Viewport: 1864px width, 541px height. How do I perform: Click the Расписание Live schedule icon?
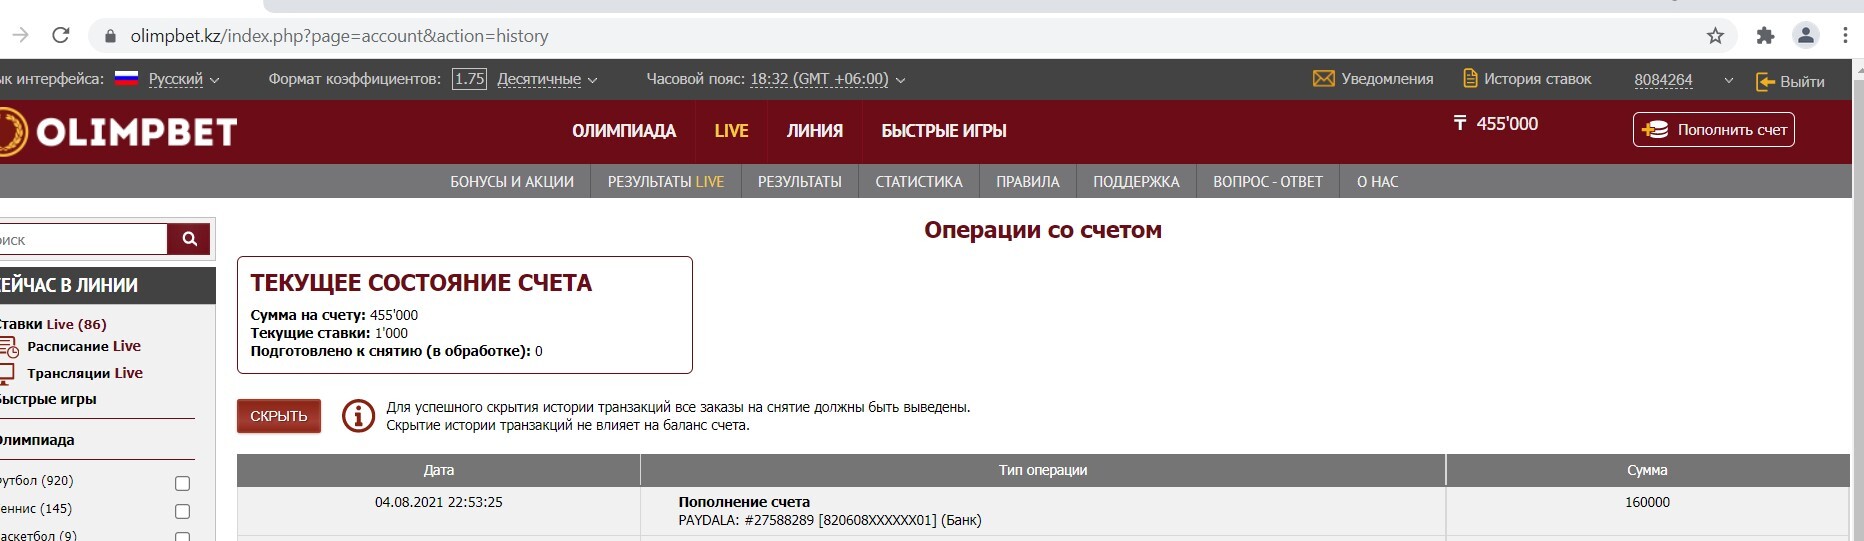tap(8, 347)
